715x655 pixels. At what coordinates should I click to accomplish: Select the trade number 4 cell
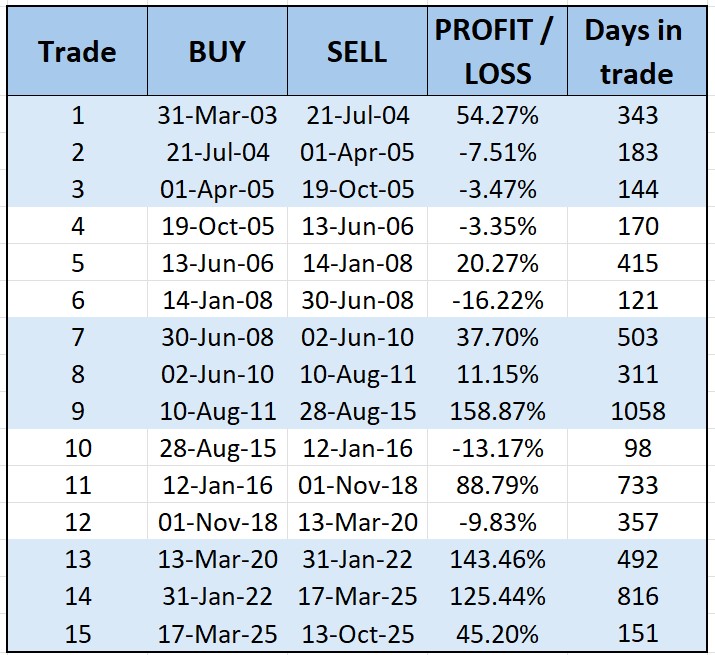coord(78,226)
